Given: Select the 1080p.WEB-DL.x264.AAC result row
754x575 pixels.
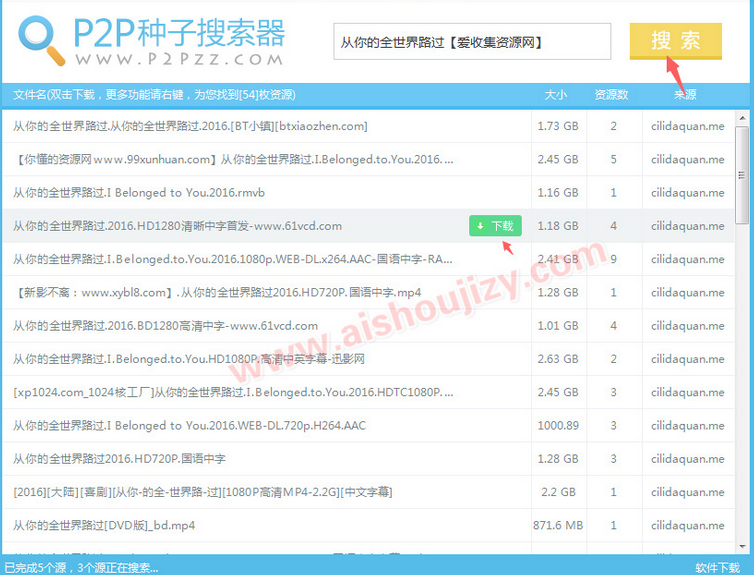Looking at the screenshot, I should click(368, 259).
